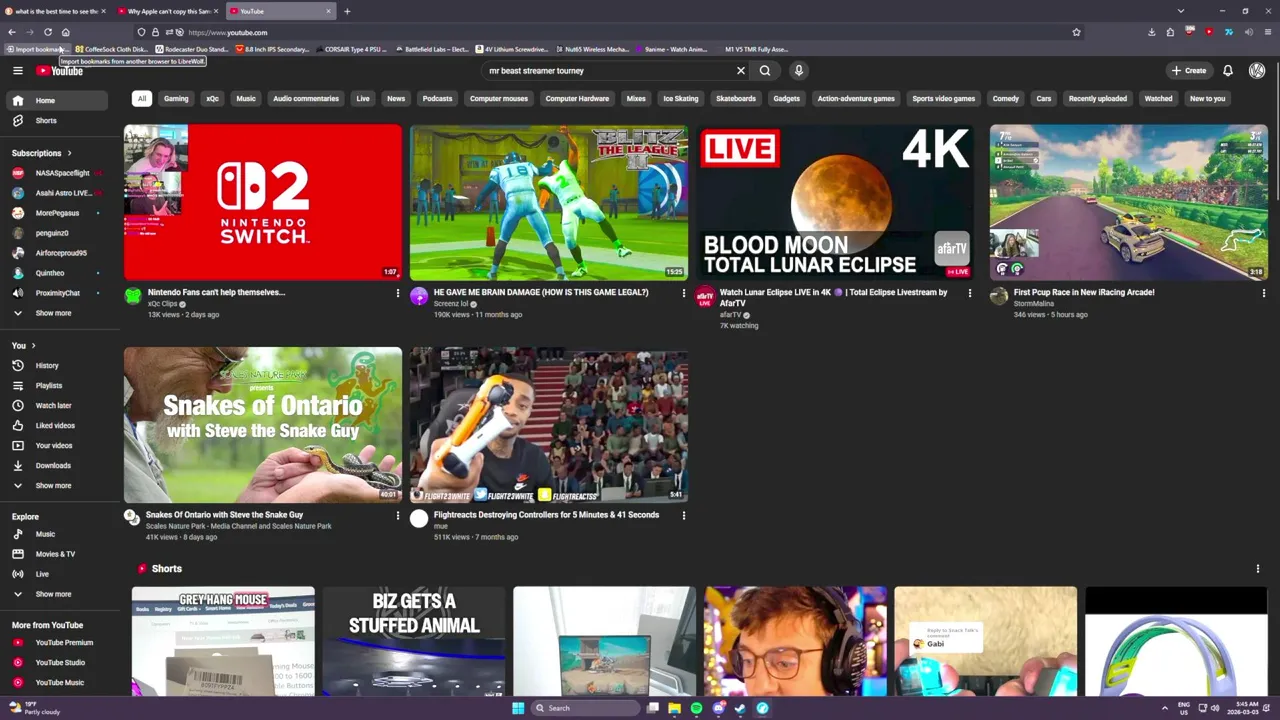
Task: Open History in the sidebar
Action: click(57, 366)
